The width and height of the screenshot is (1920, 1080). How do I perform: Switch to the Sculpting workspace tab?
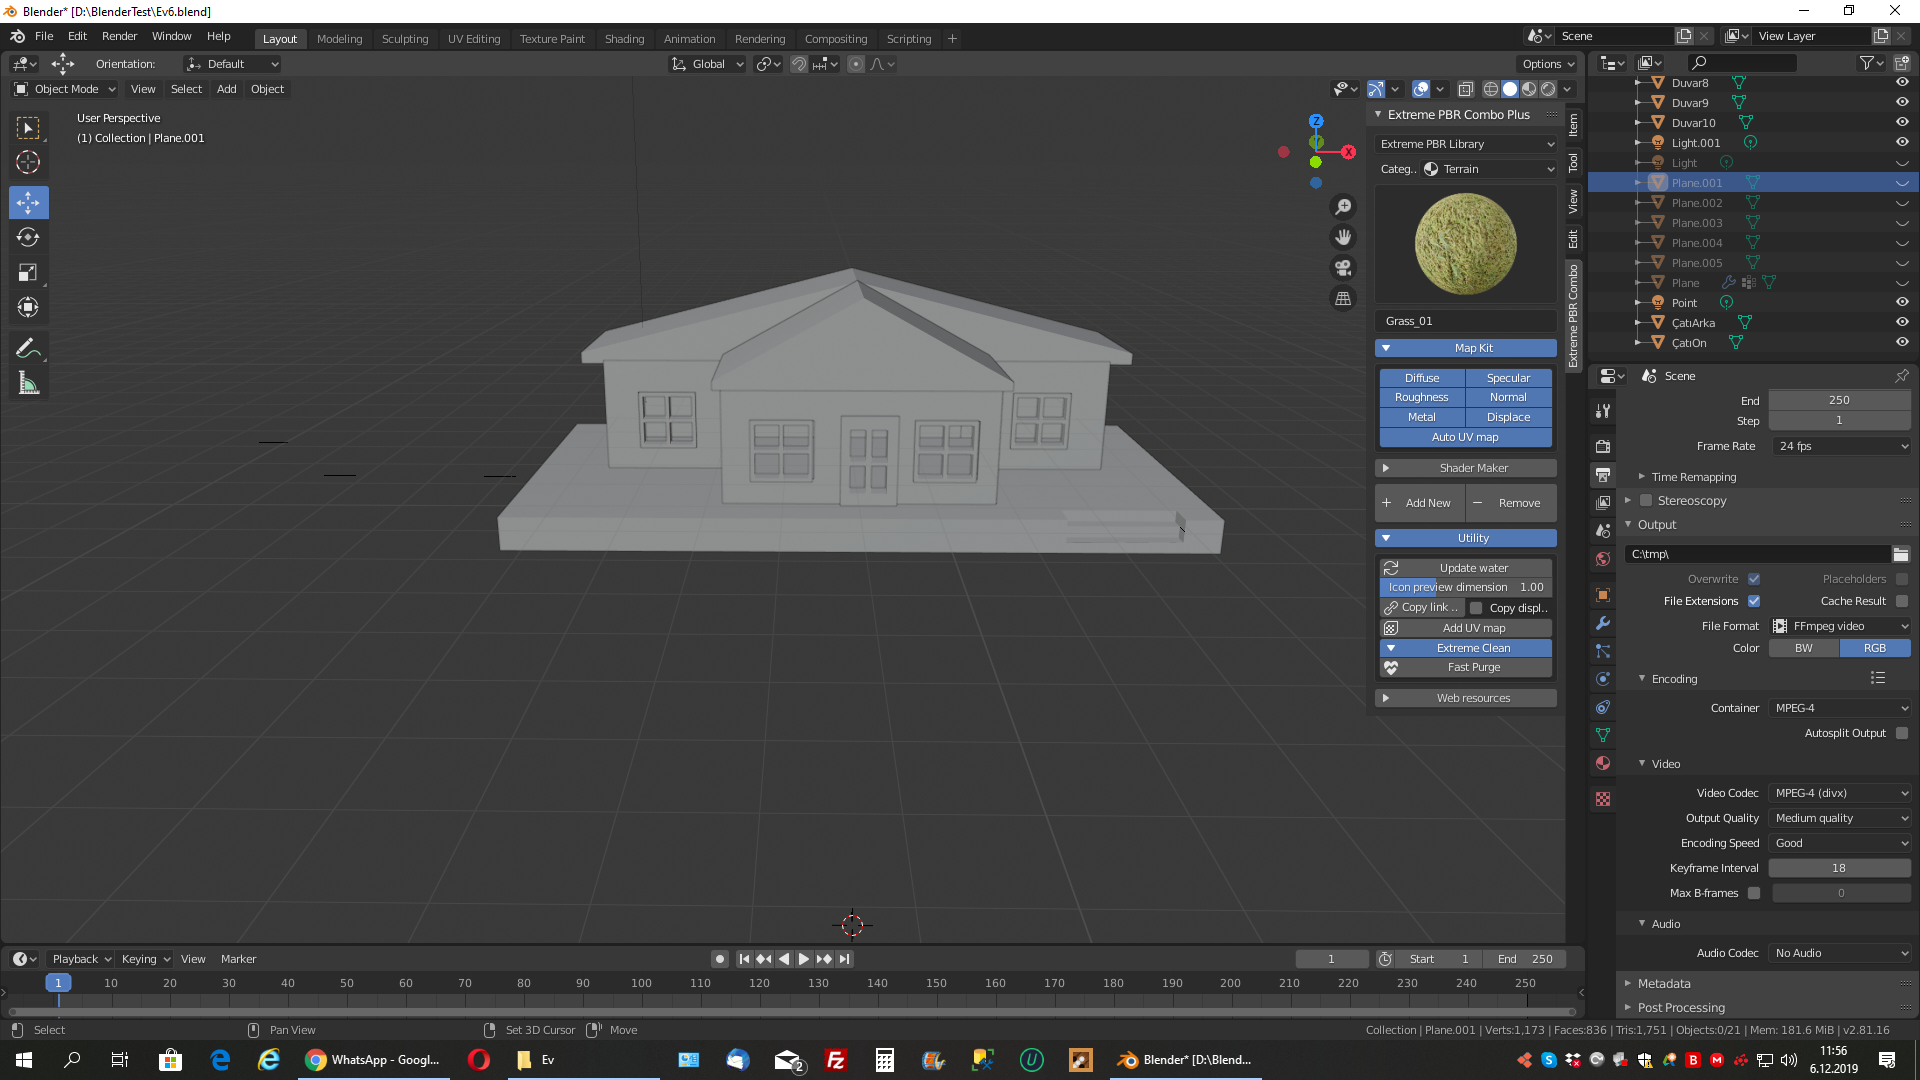pyautogui.click(x=404, y=39)
